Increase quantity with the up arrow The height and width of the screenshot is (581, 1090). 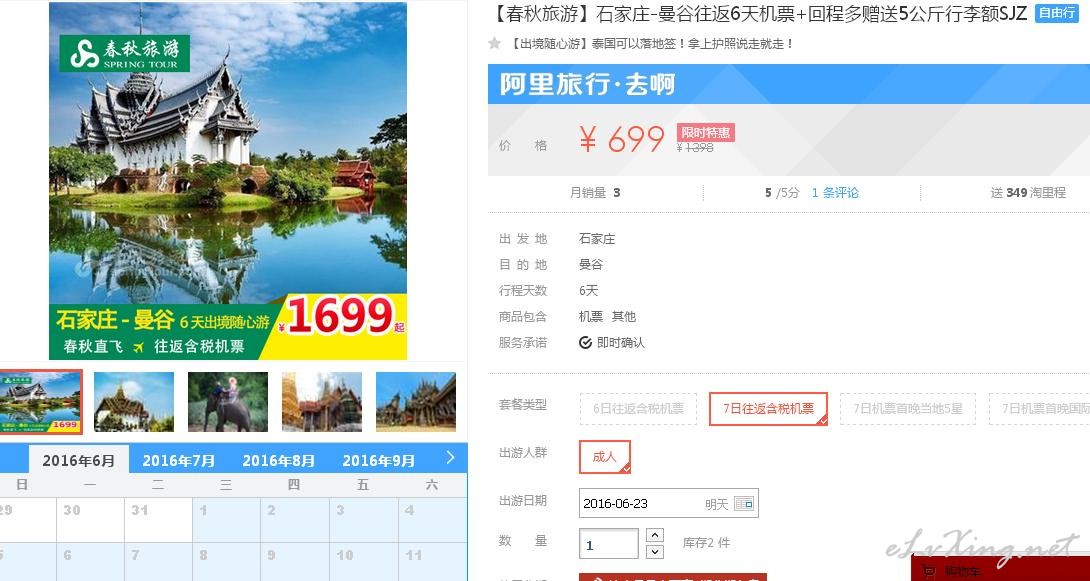click(655, 535)
